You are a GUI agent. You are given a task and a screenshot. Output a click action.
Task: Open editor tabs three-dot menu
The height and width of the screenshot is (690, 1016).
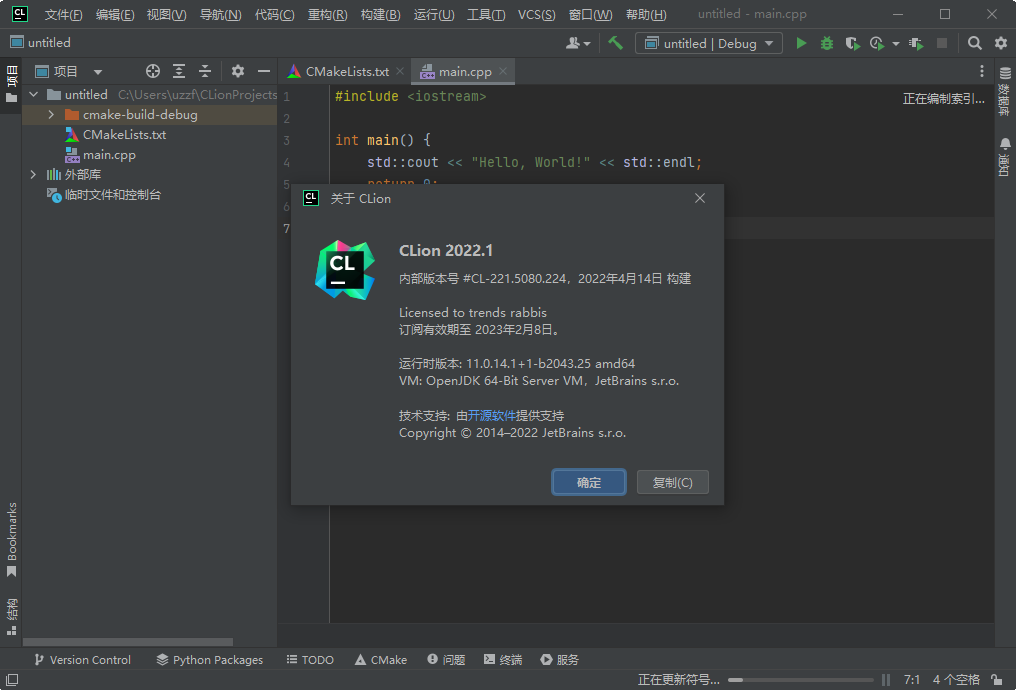coord(982,71)
